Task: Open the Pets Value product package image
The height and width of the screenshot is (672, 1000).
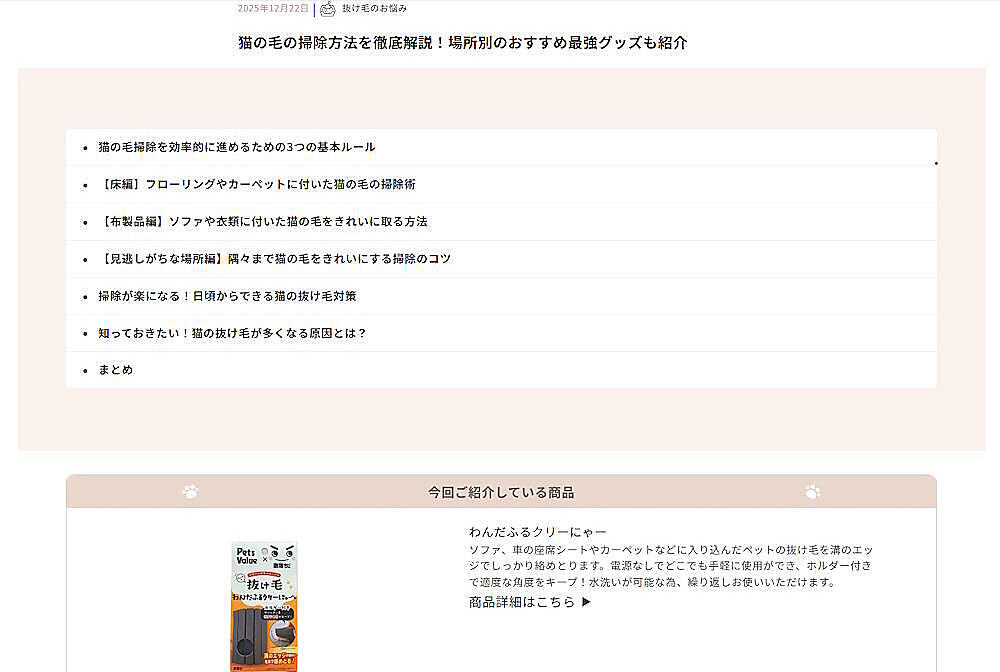Action: 264,606
